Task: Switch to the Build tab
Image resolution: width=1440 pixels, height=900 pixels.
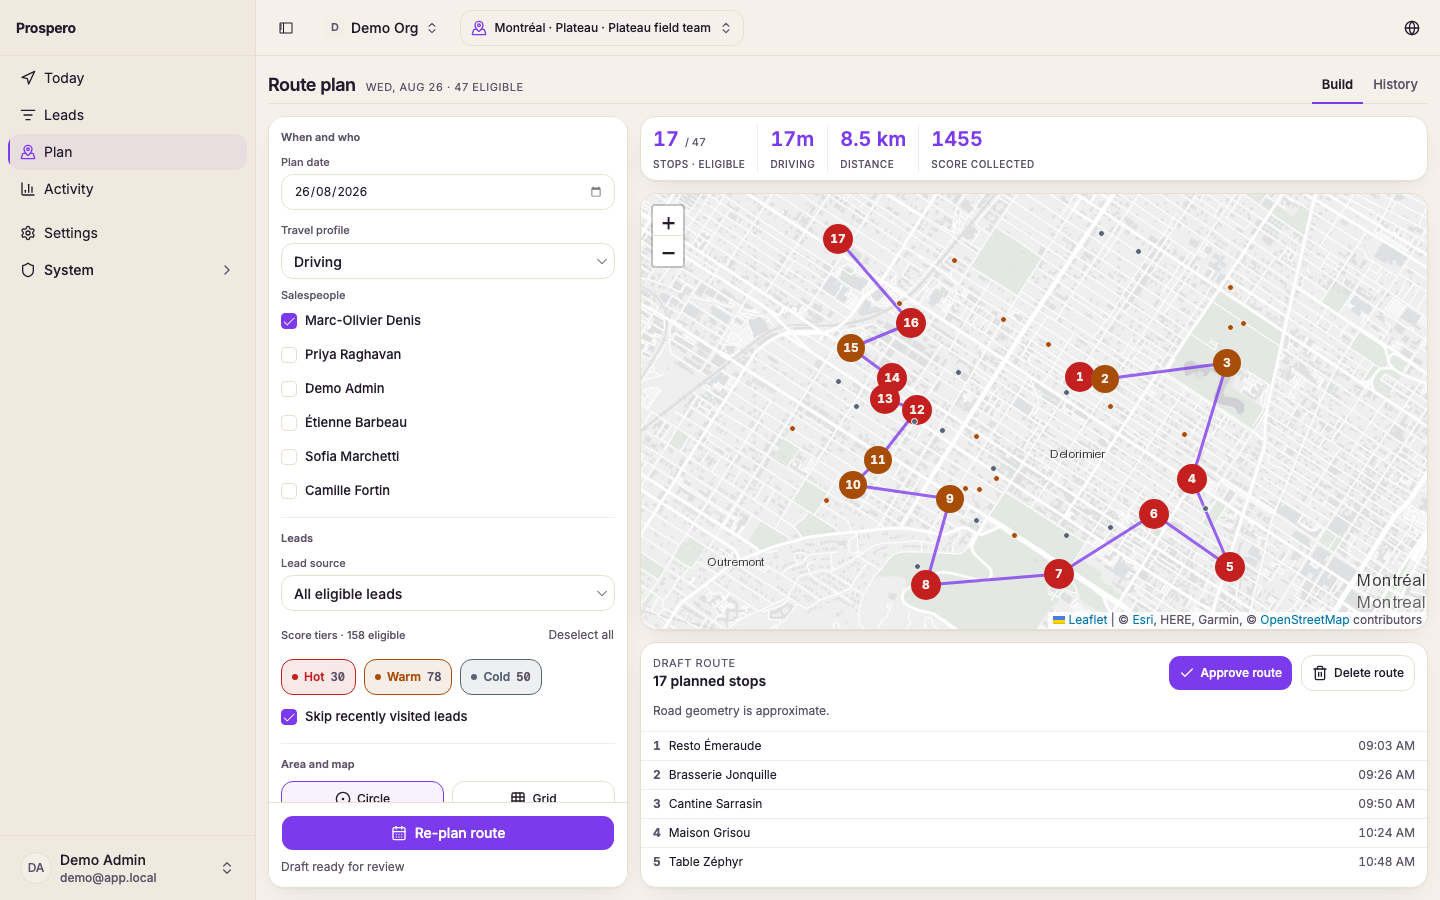Action: (x=1337, y=85)
